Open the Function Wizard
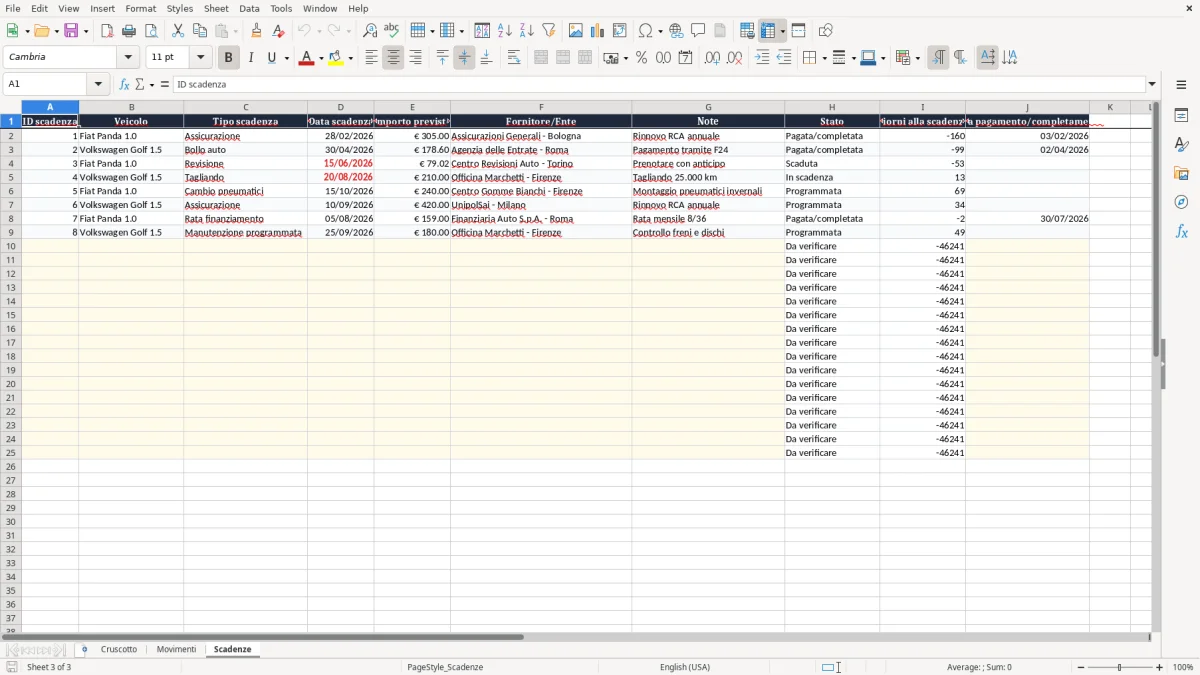Screen dimensions: 1200x675 (x=124, y=85)
